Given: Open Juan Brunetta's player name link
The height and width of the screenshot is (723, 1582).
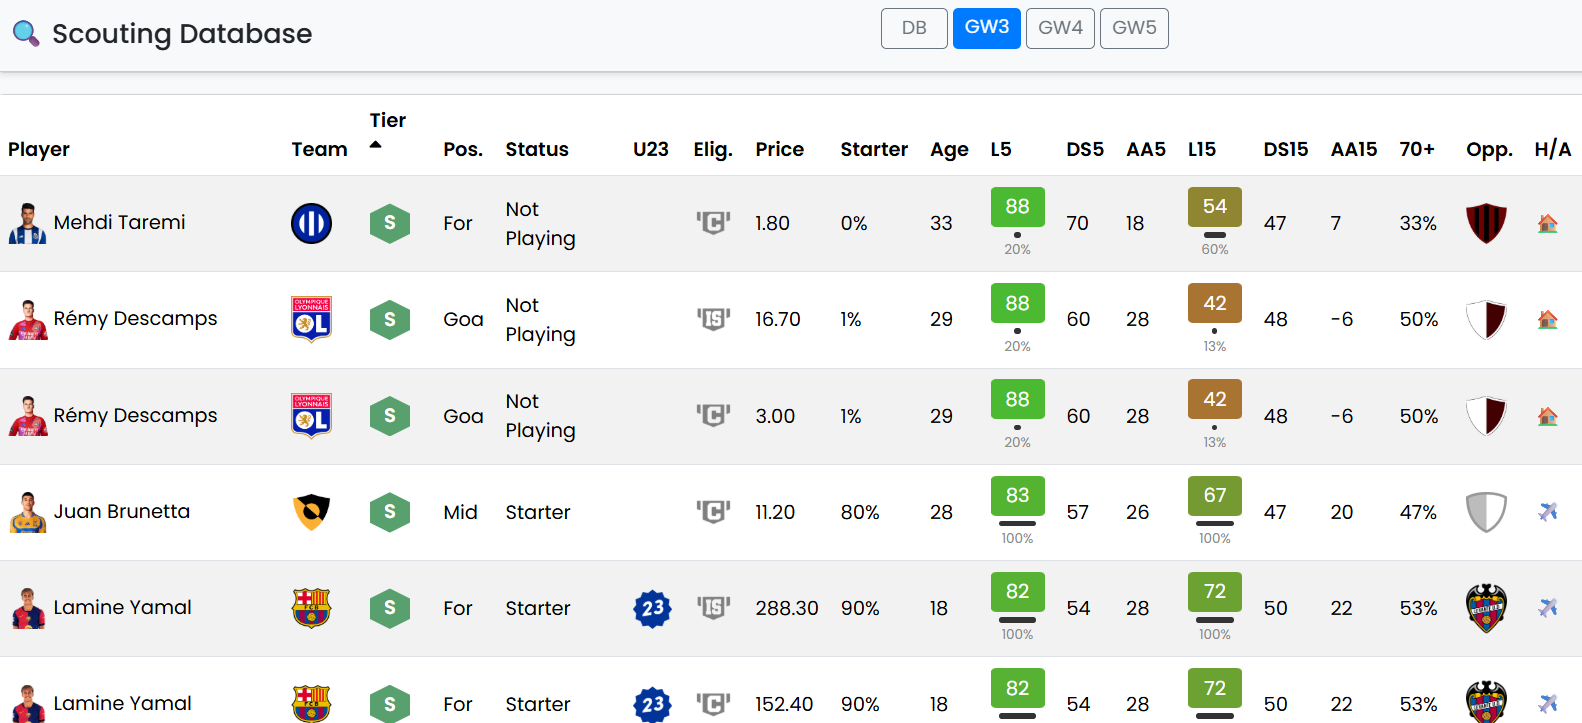Looking at the screenshot, I should click(121, 511).
